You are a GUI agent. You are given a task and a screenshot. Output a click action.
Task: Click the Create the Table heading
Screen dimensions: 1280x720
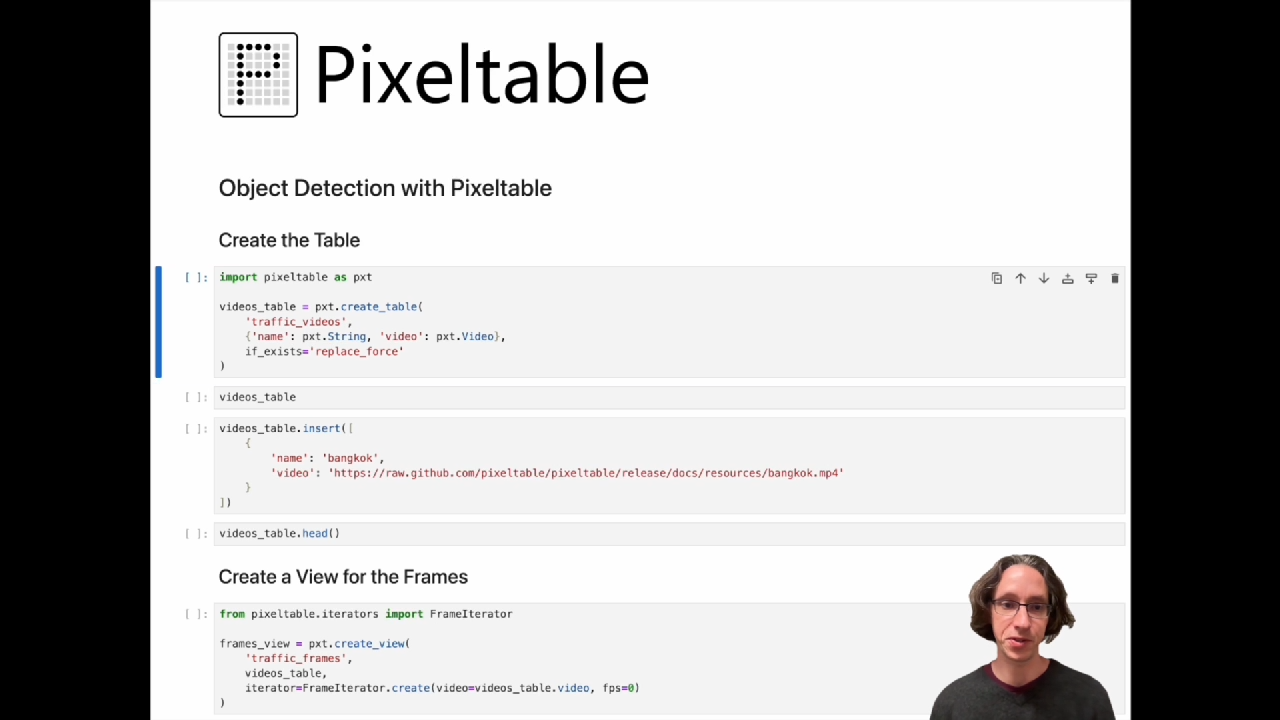pos(289,240)
